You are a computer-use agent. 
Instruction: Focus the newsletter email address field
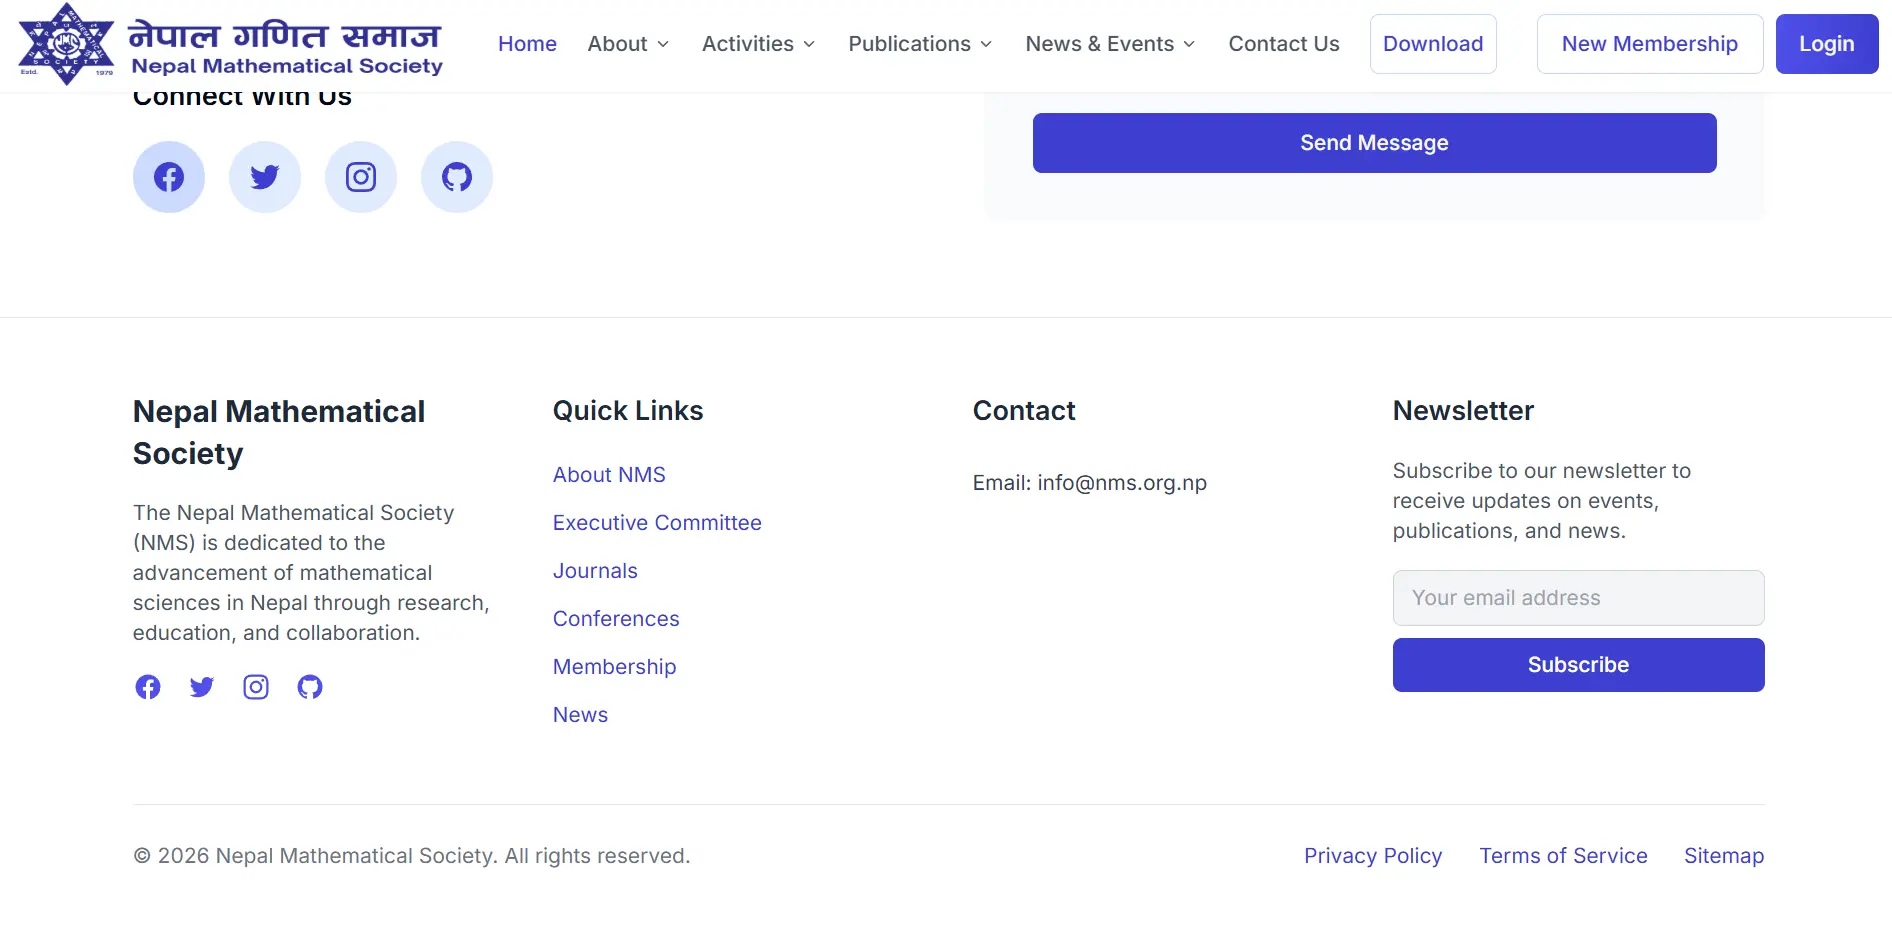(x=1578, y=598)
